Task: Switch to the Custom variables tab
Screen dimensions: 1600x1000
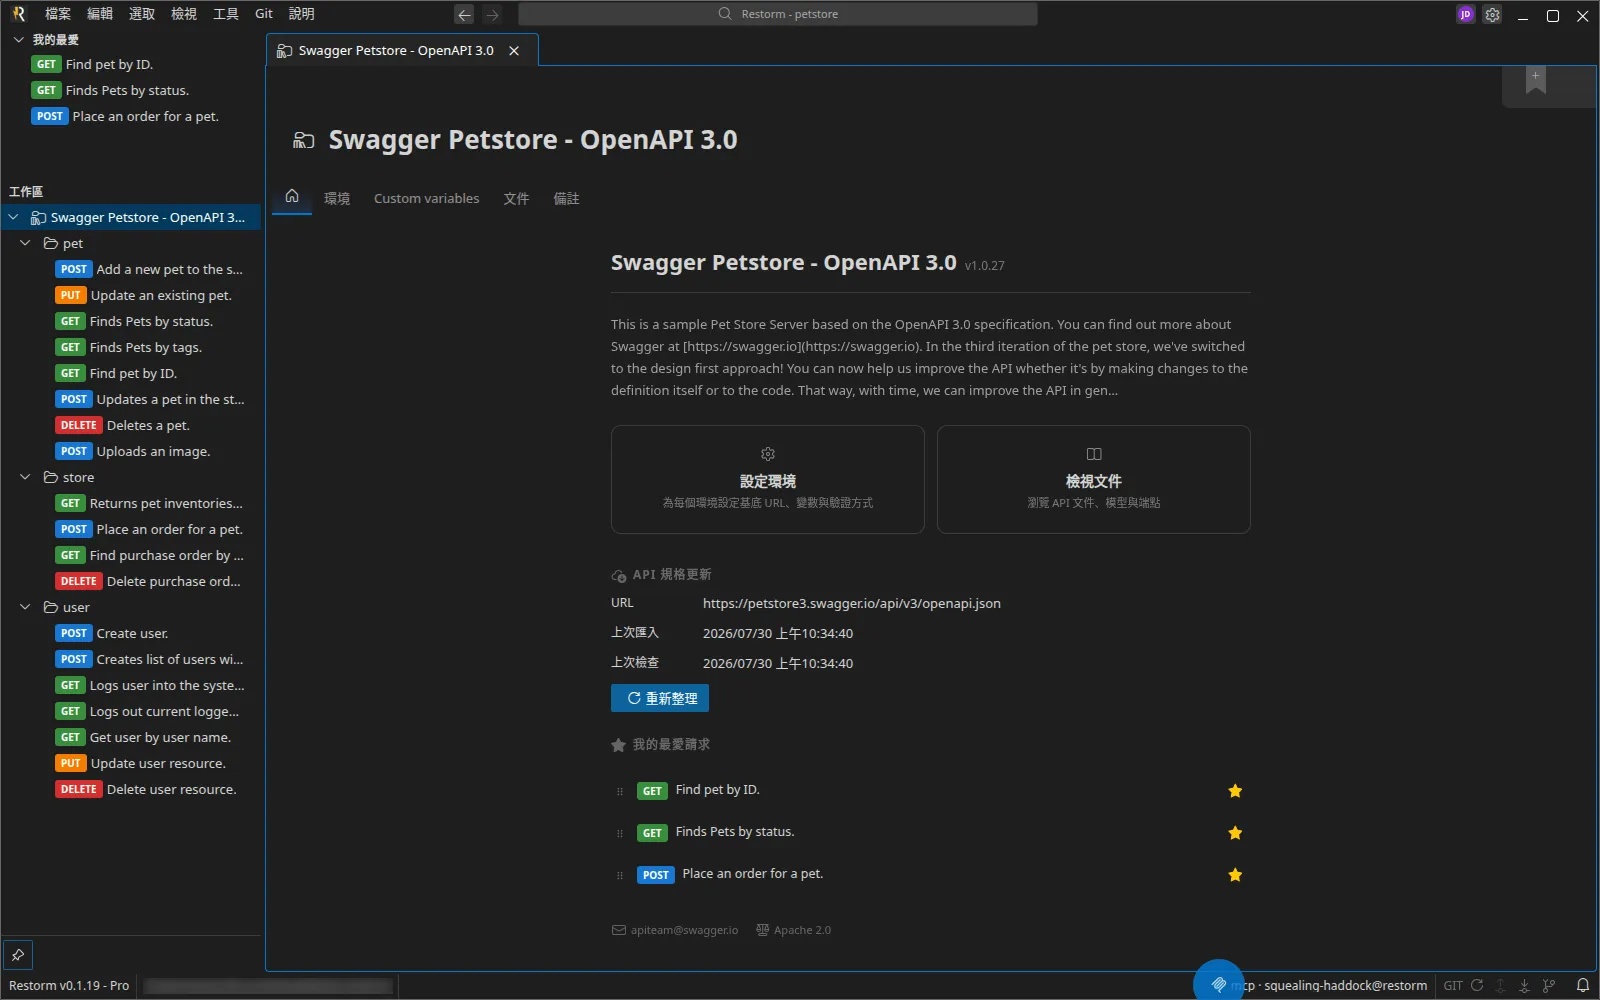Action: [427, 199]
